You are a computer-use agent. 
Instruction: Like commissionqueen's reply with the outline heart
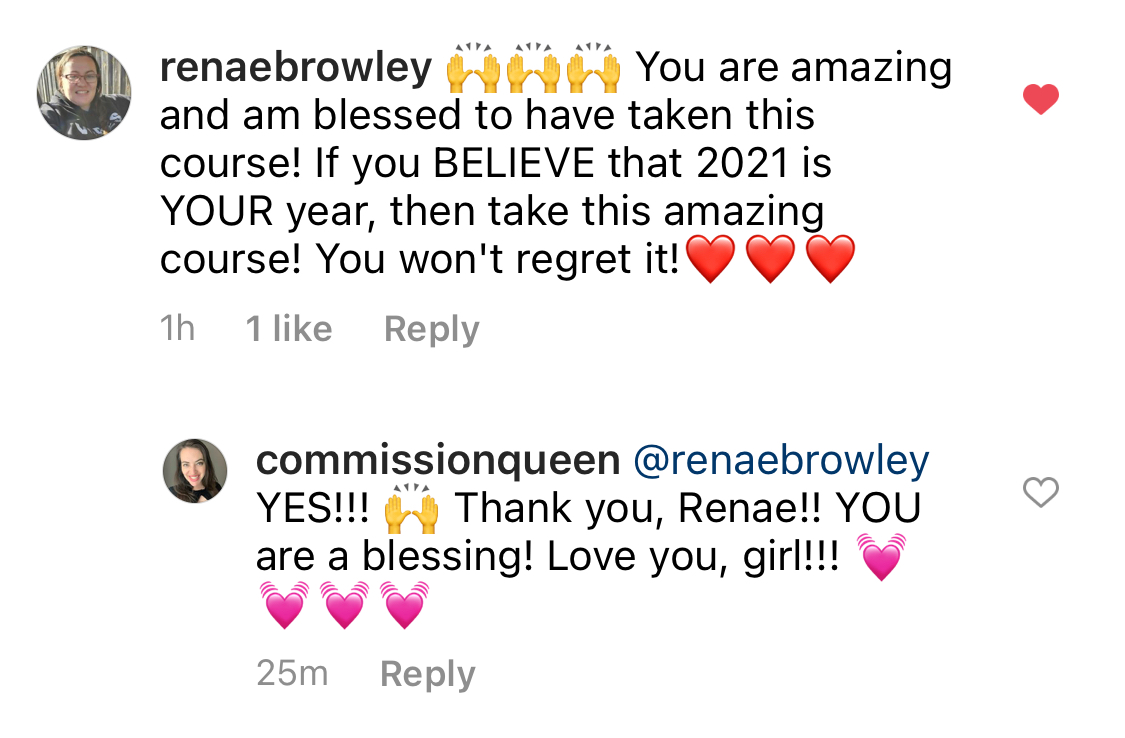click(1041, 492)
